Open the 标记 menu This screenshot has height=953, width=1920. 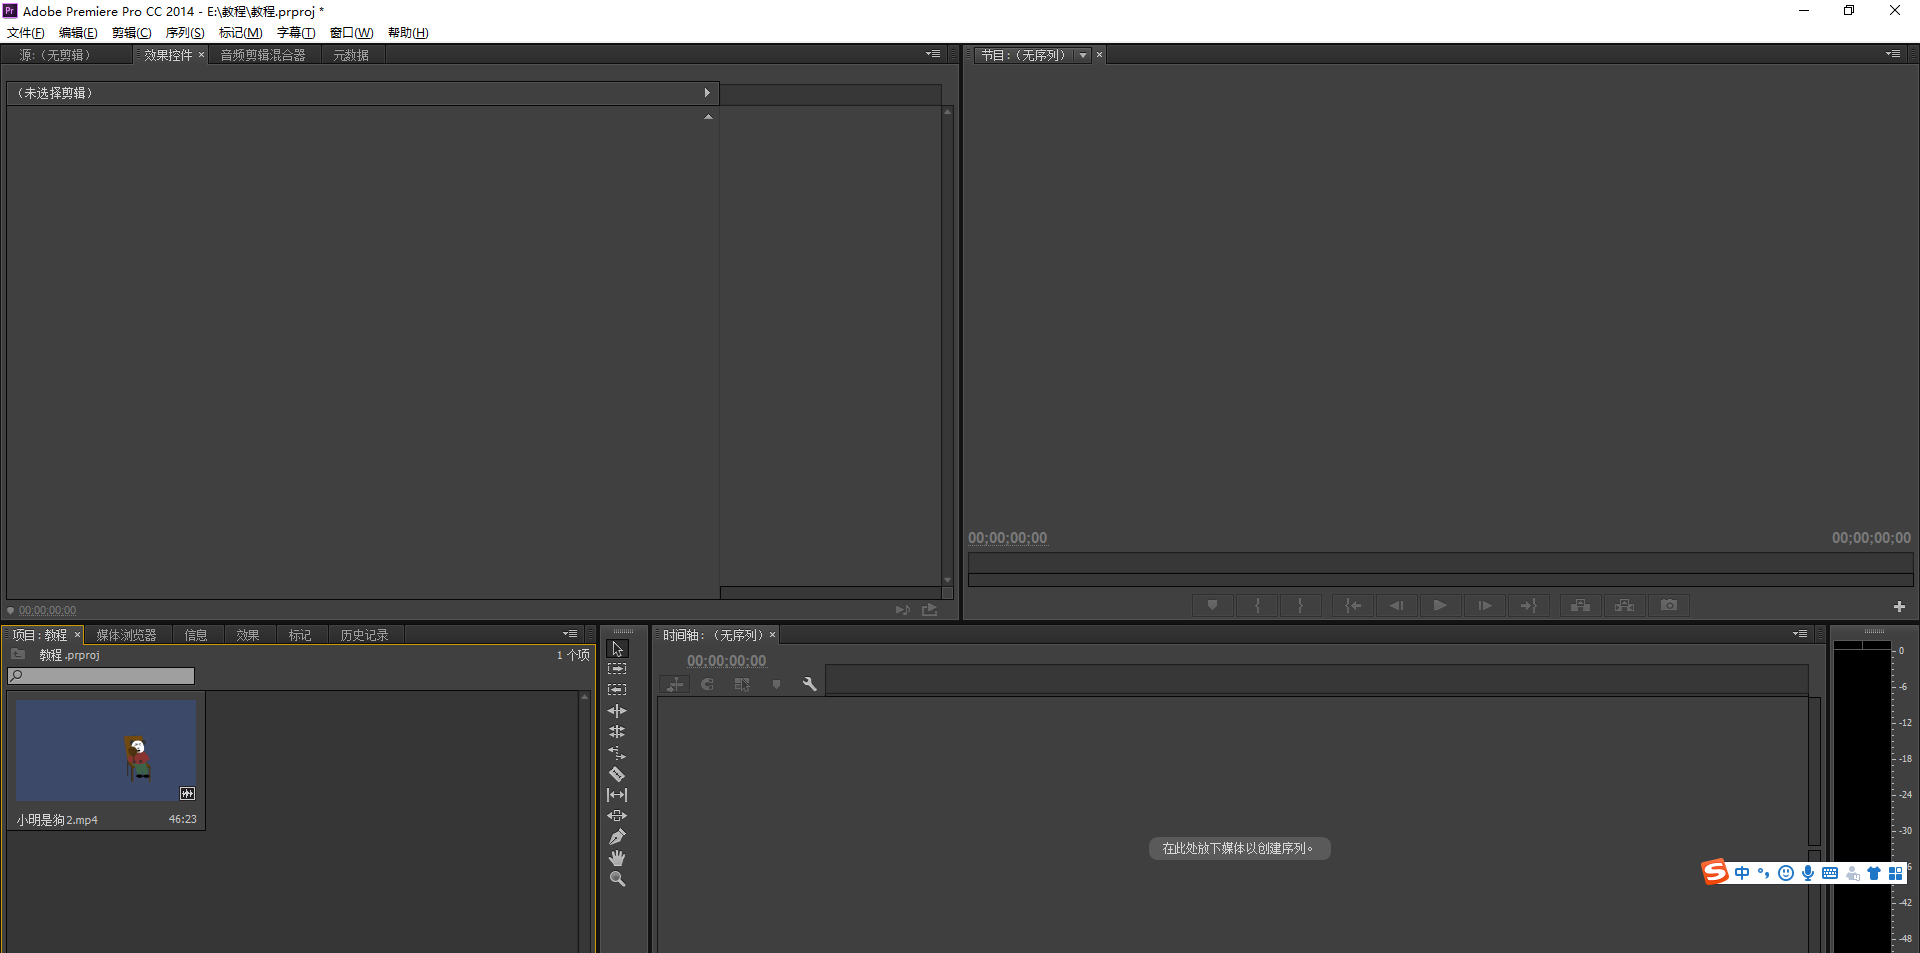click(241, 33)
